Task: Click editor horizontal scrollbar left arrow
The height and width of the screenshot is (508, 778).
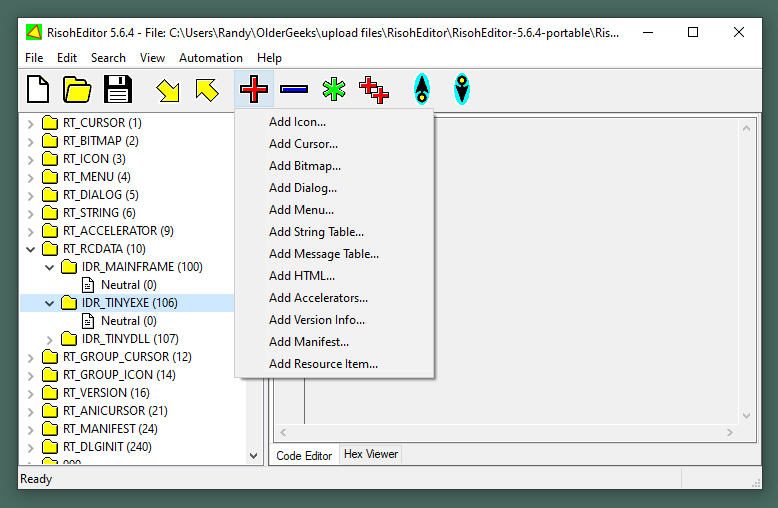Action: [x=283, y=433]
